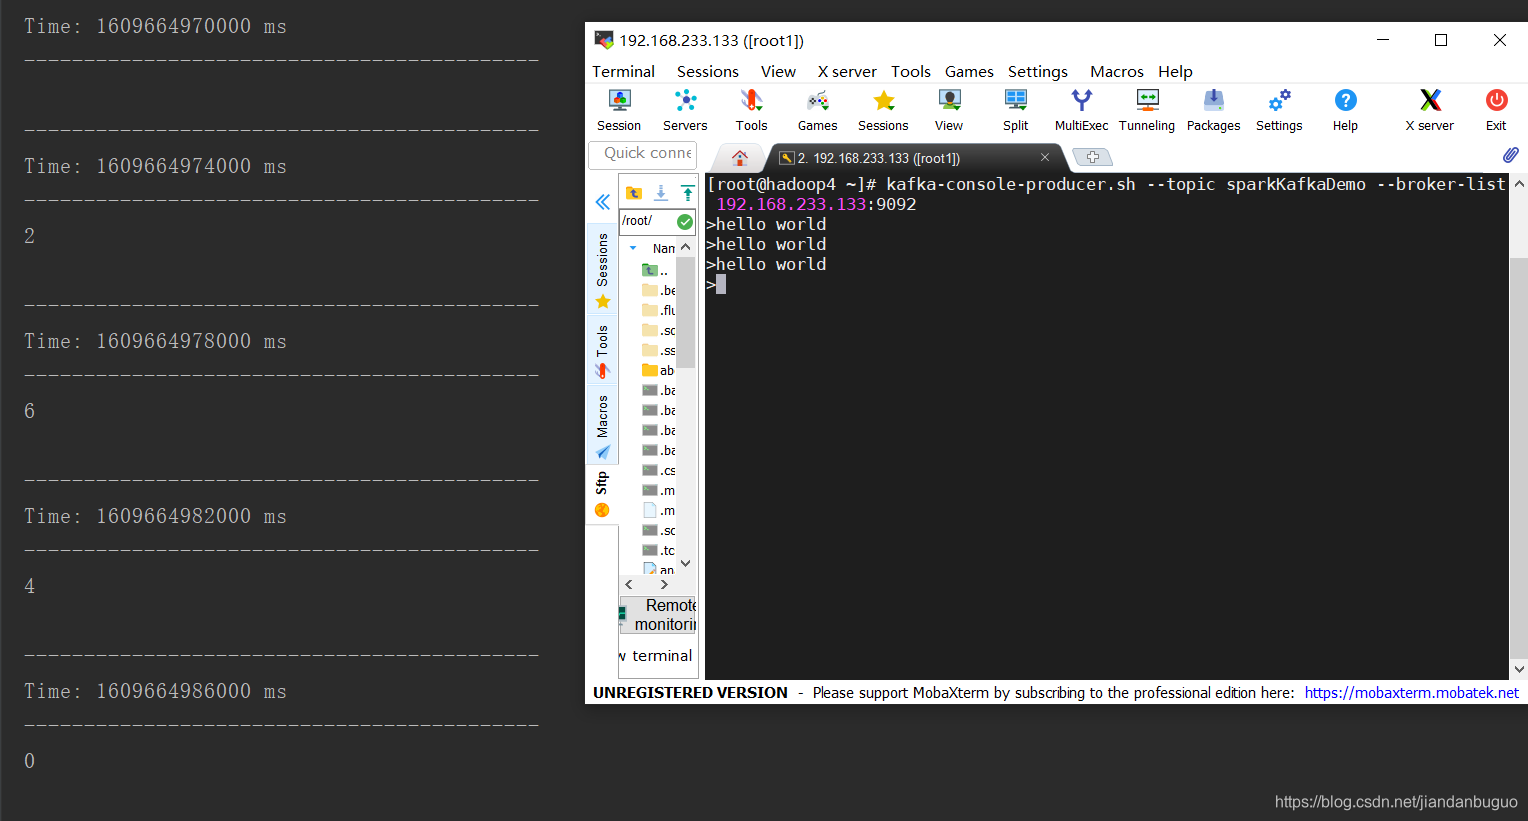The image size is (1528, 821).
Task: Switch to Macros side tab
Action: (602, 426)
